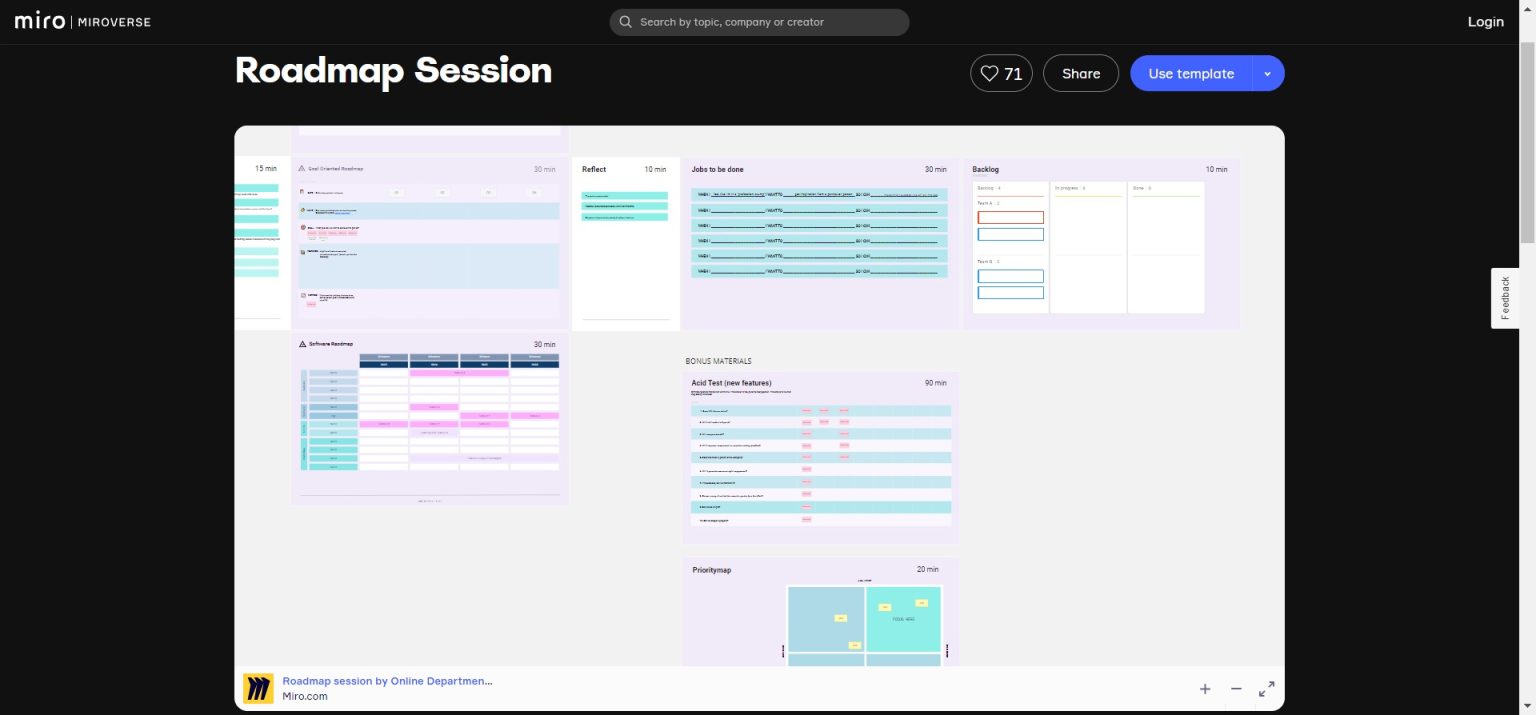
Task: Open Roadmap session by Online Department link
Action: (x=387, y=681)
